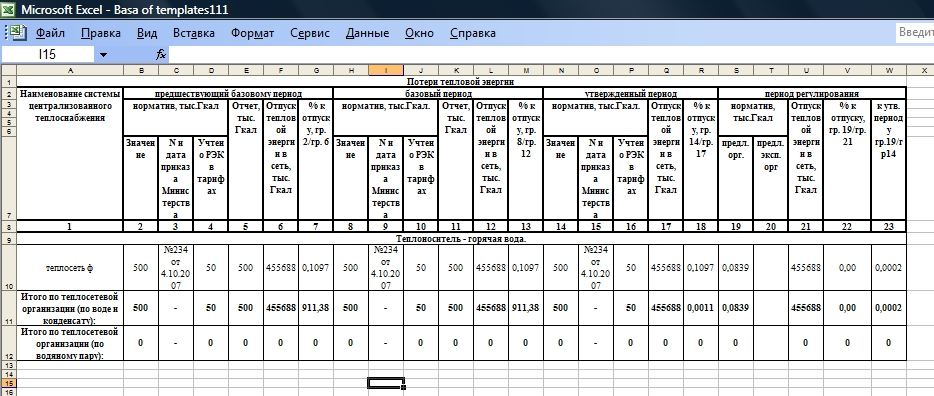Open the Формат menu
The height and width of the screenshot is (396, 934).
(x=253, y=33)
